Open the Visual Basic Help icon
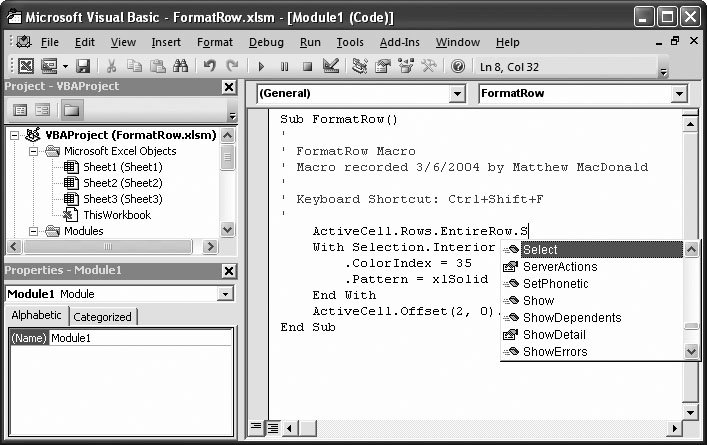 (458, 66)
